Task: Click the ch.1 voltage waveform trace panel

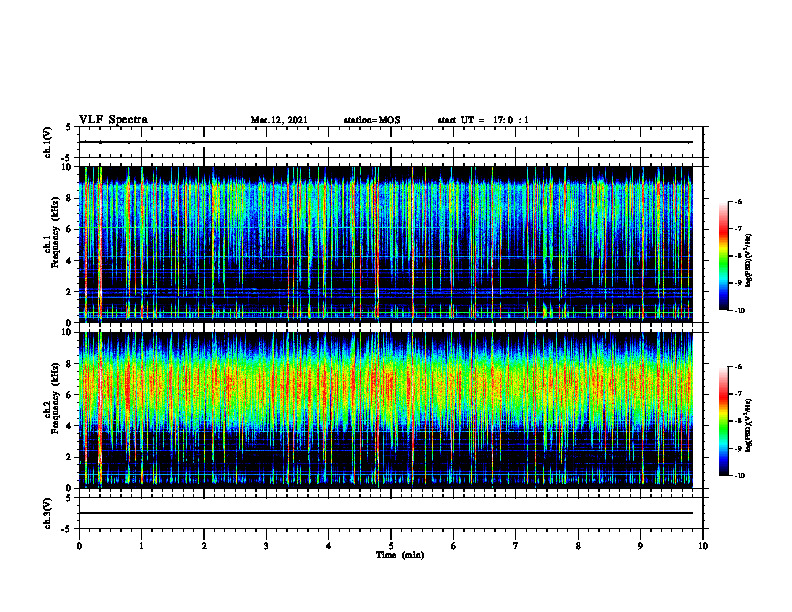Action: click(x=391, y=142)
